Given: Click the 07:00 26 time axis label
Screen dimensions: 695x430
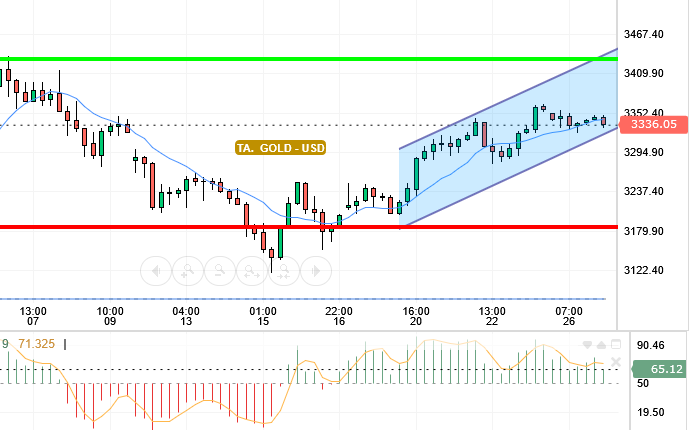Looking at the screenshot, I should [569, 316].
